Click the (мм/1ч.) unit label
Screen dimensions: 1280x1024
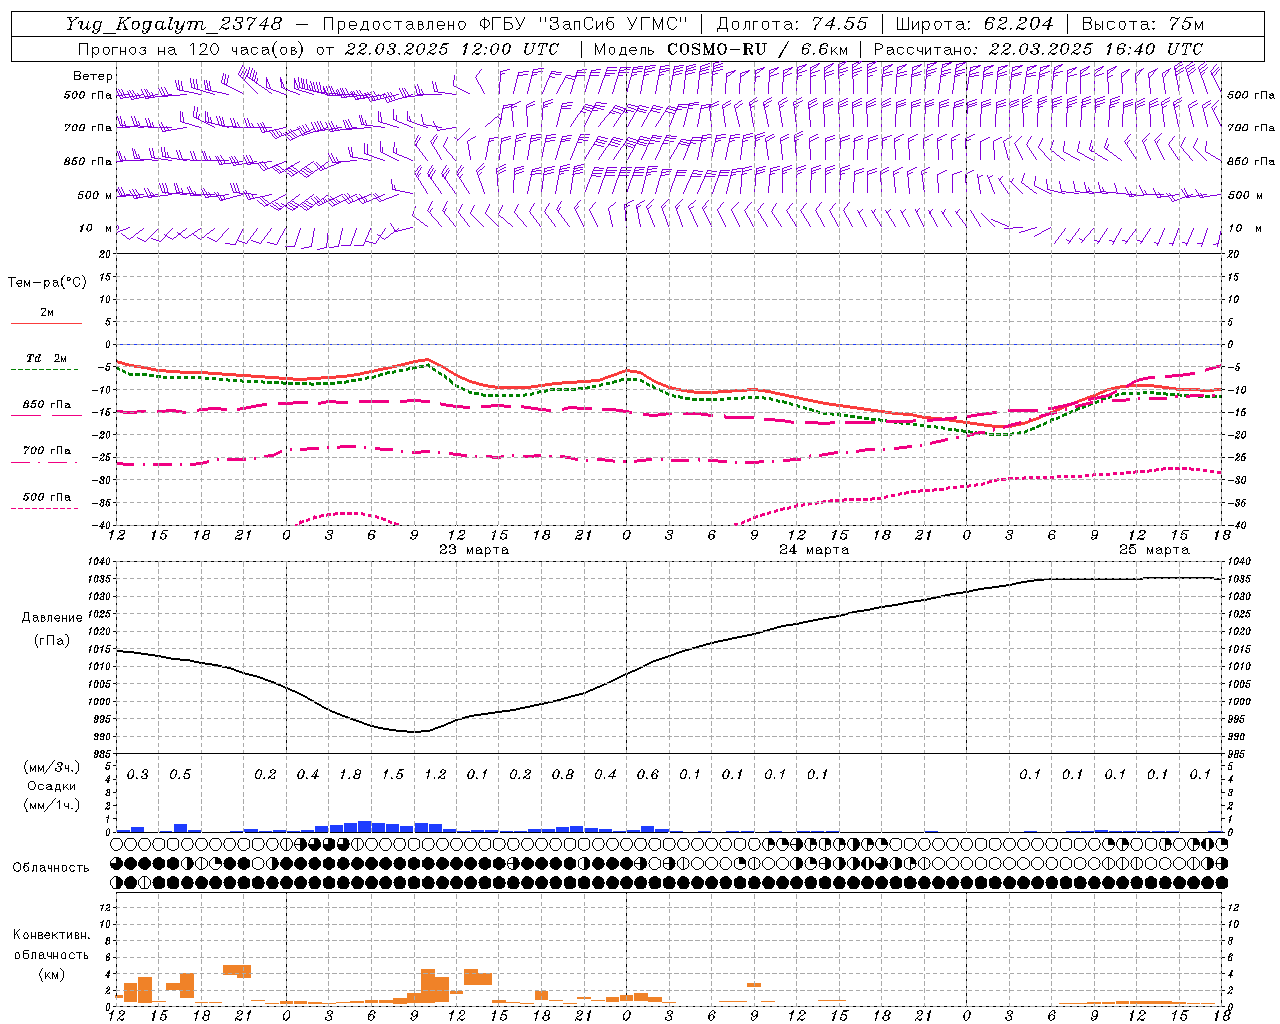[x=52, y=805]
